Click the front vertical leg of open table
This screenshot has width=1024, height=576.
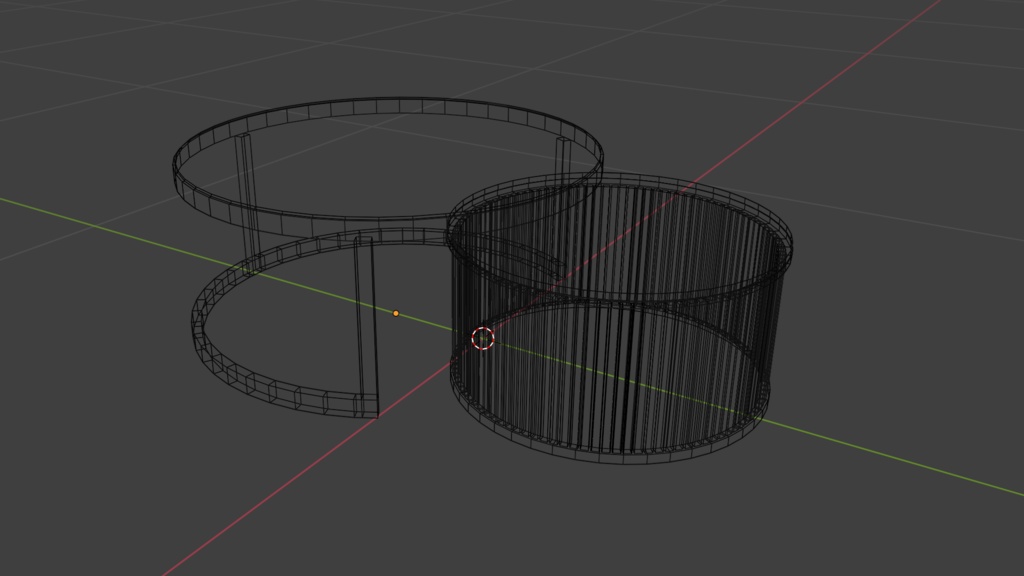pos(366,327)
